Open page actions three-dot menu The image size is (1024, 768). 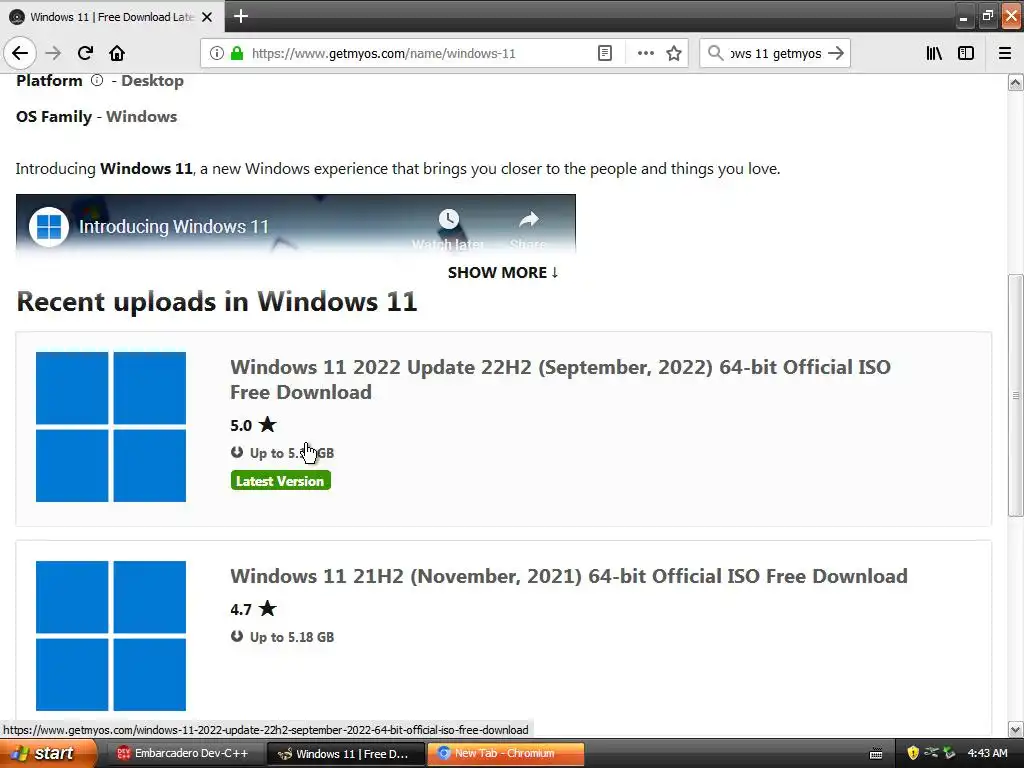click(x=645, y=53)
